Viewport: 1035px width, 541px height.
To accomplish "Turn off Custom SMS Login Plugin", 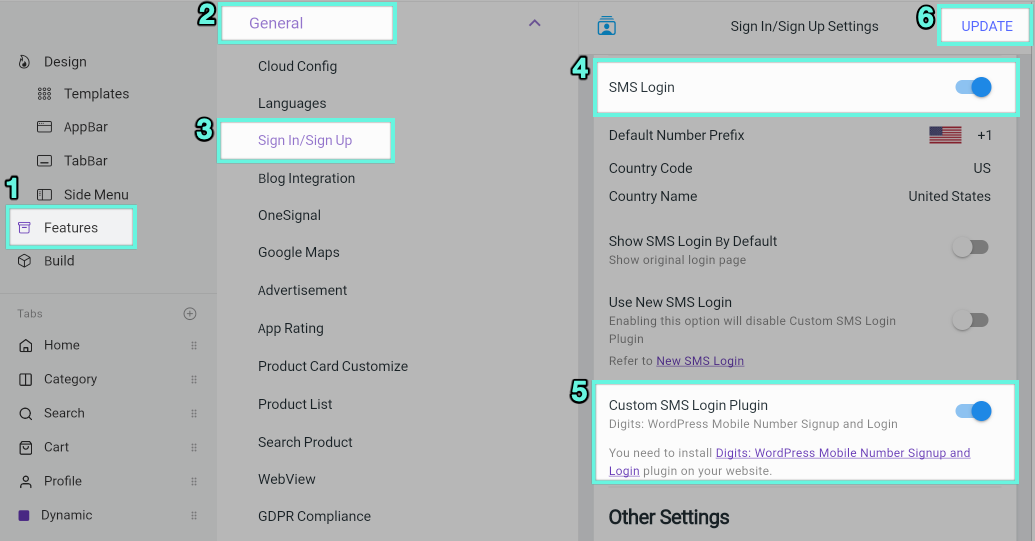I will click(972, 411).
